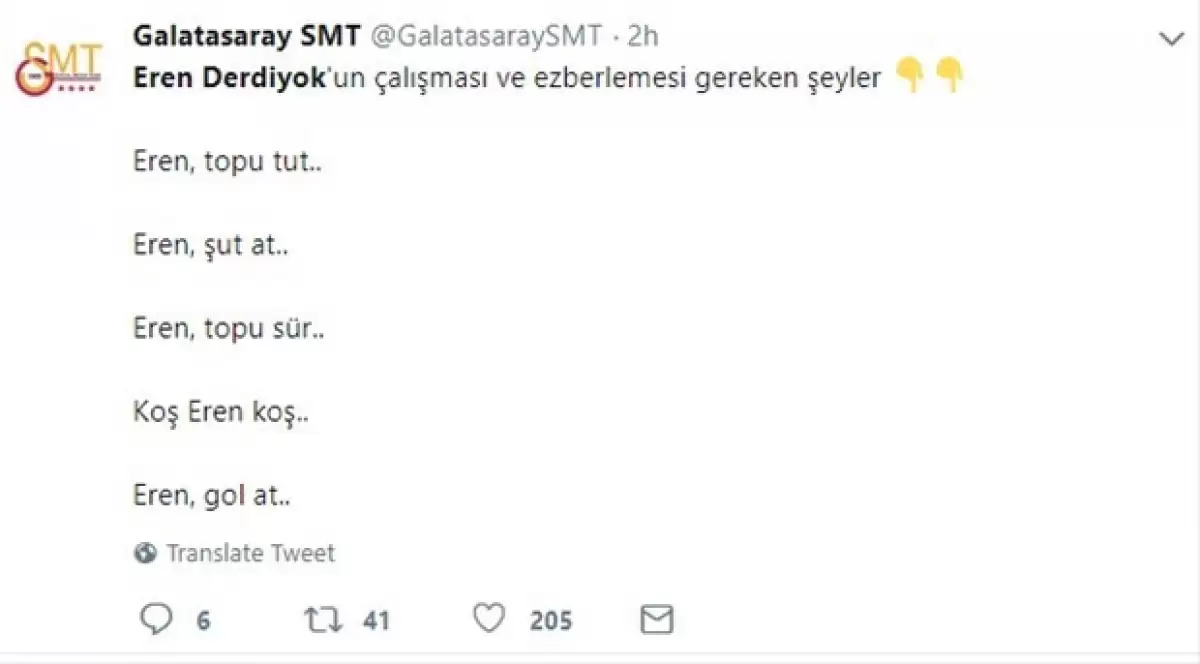Click the retweet count 41

(375, 621)
